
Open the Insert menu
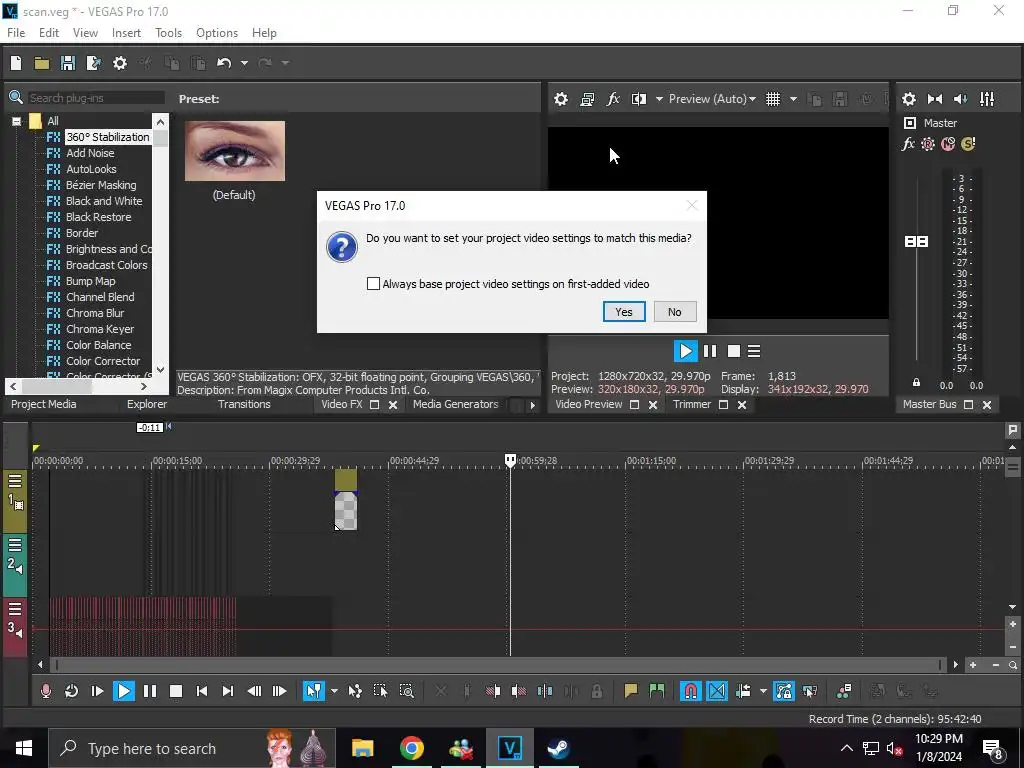pyautogui.click(x=126, y=33)
